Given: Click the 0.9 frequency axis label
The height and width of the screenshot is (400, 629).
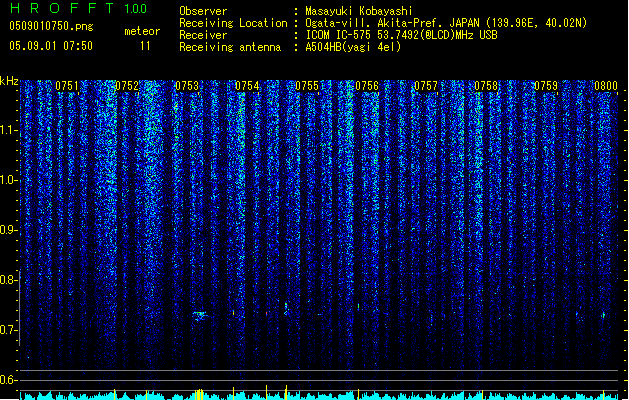Looking at the screenshot, I should coord(8,230).
